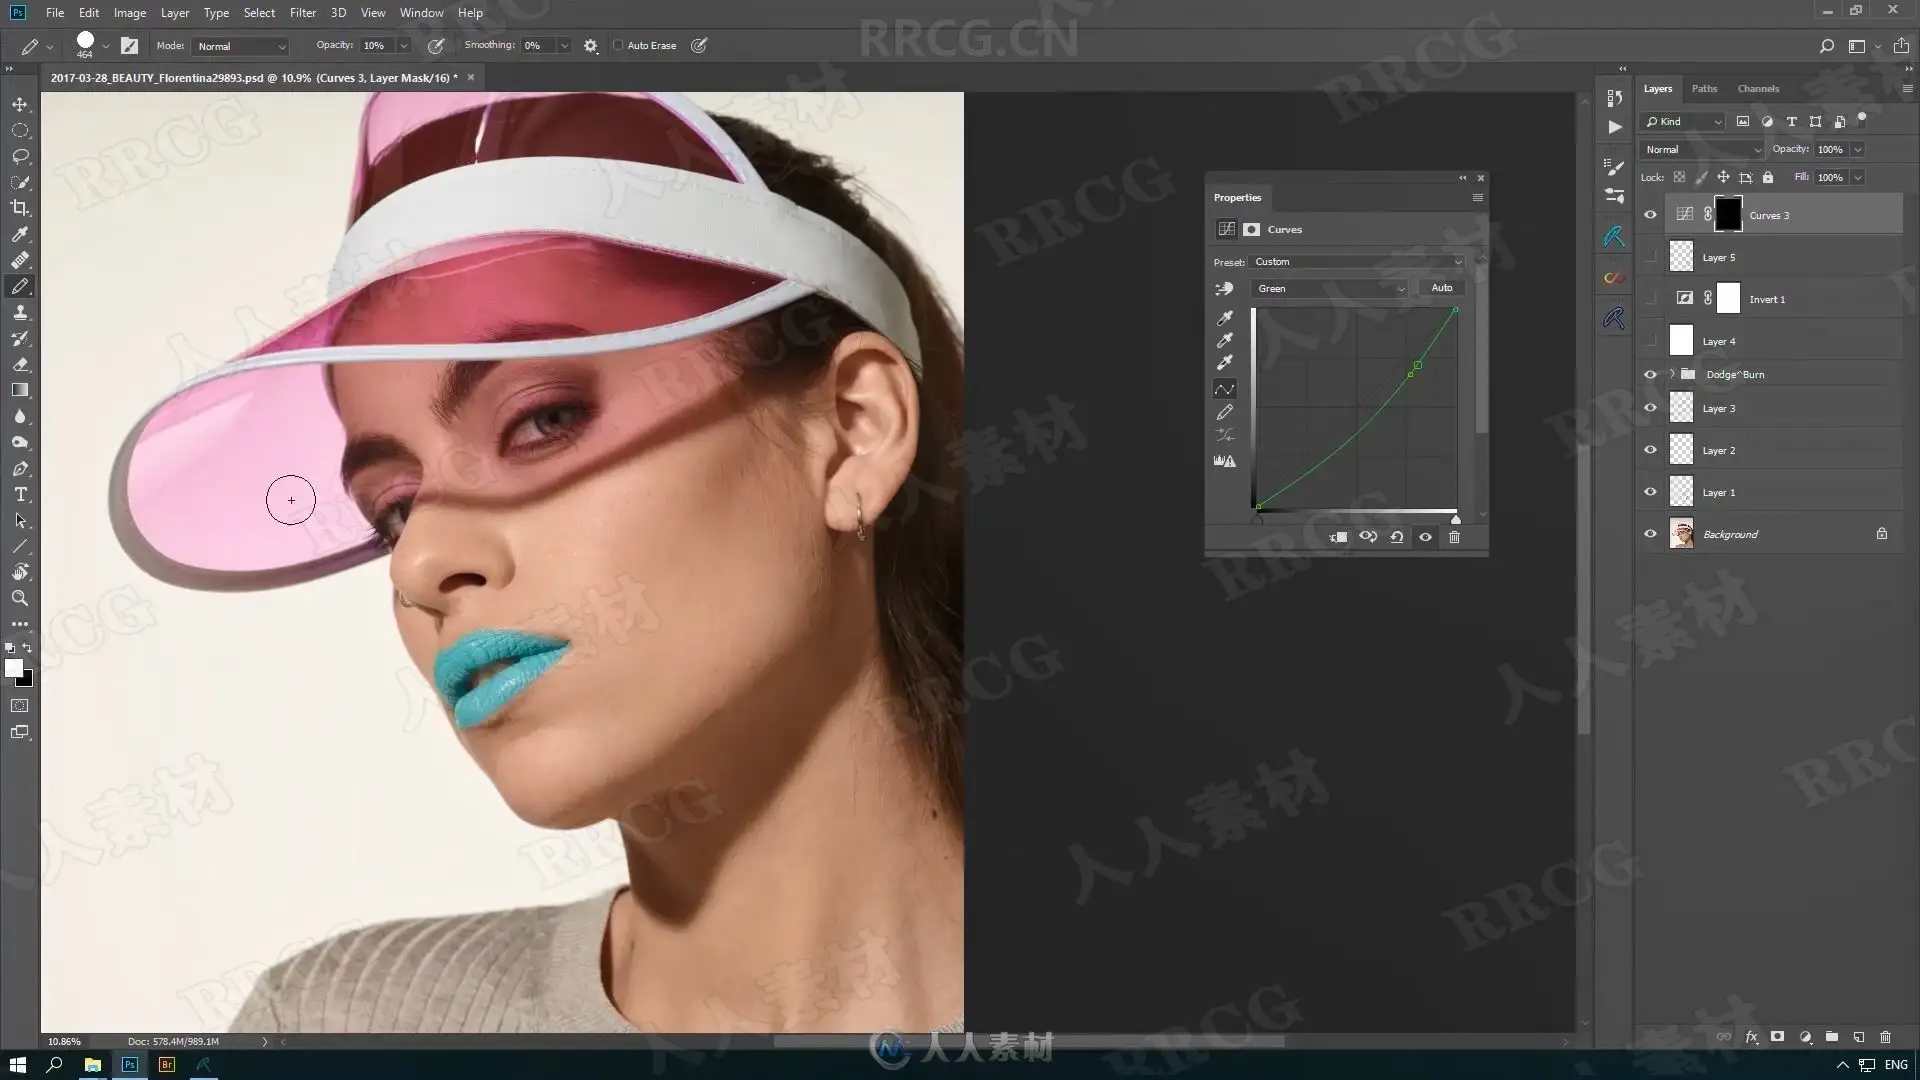Open the Filter menu
The width and height of the screenshot is (1920, 1080).
302,13
